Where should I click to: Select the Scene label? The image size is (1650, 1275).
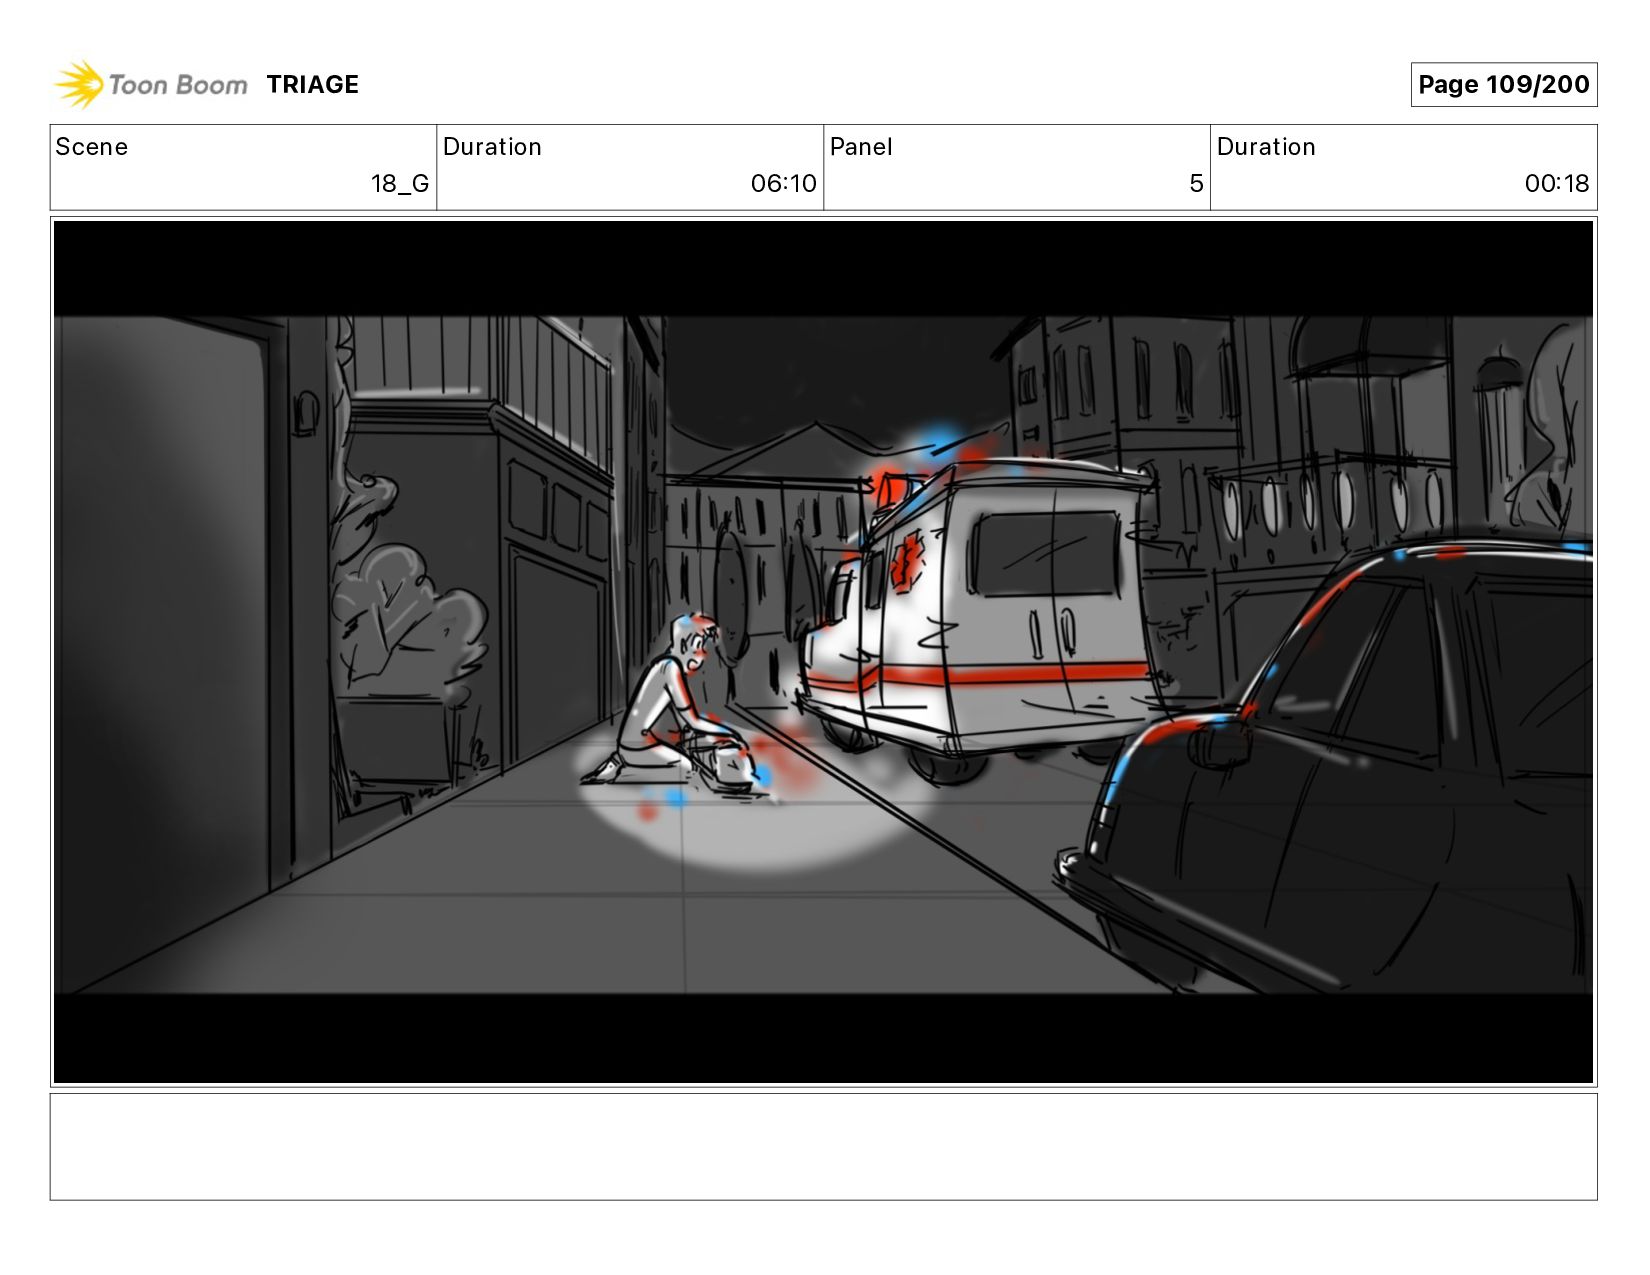pos(92,147)
